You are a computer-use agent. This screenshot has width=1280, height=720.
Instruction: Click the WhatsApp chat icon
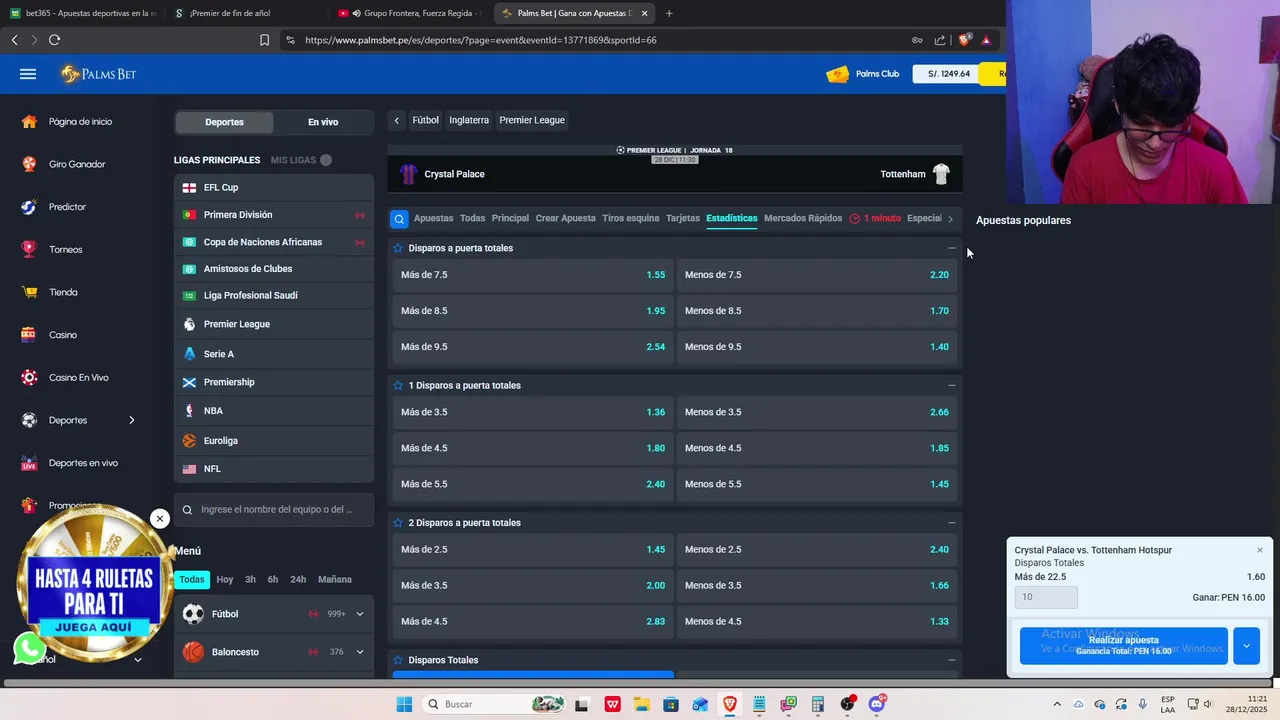coord(30,649)
